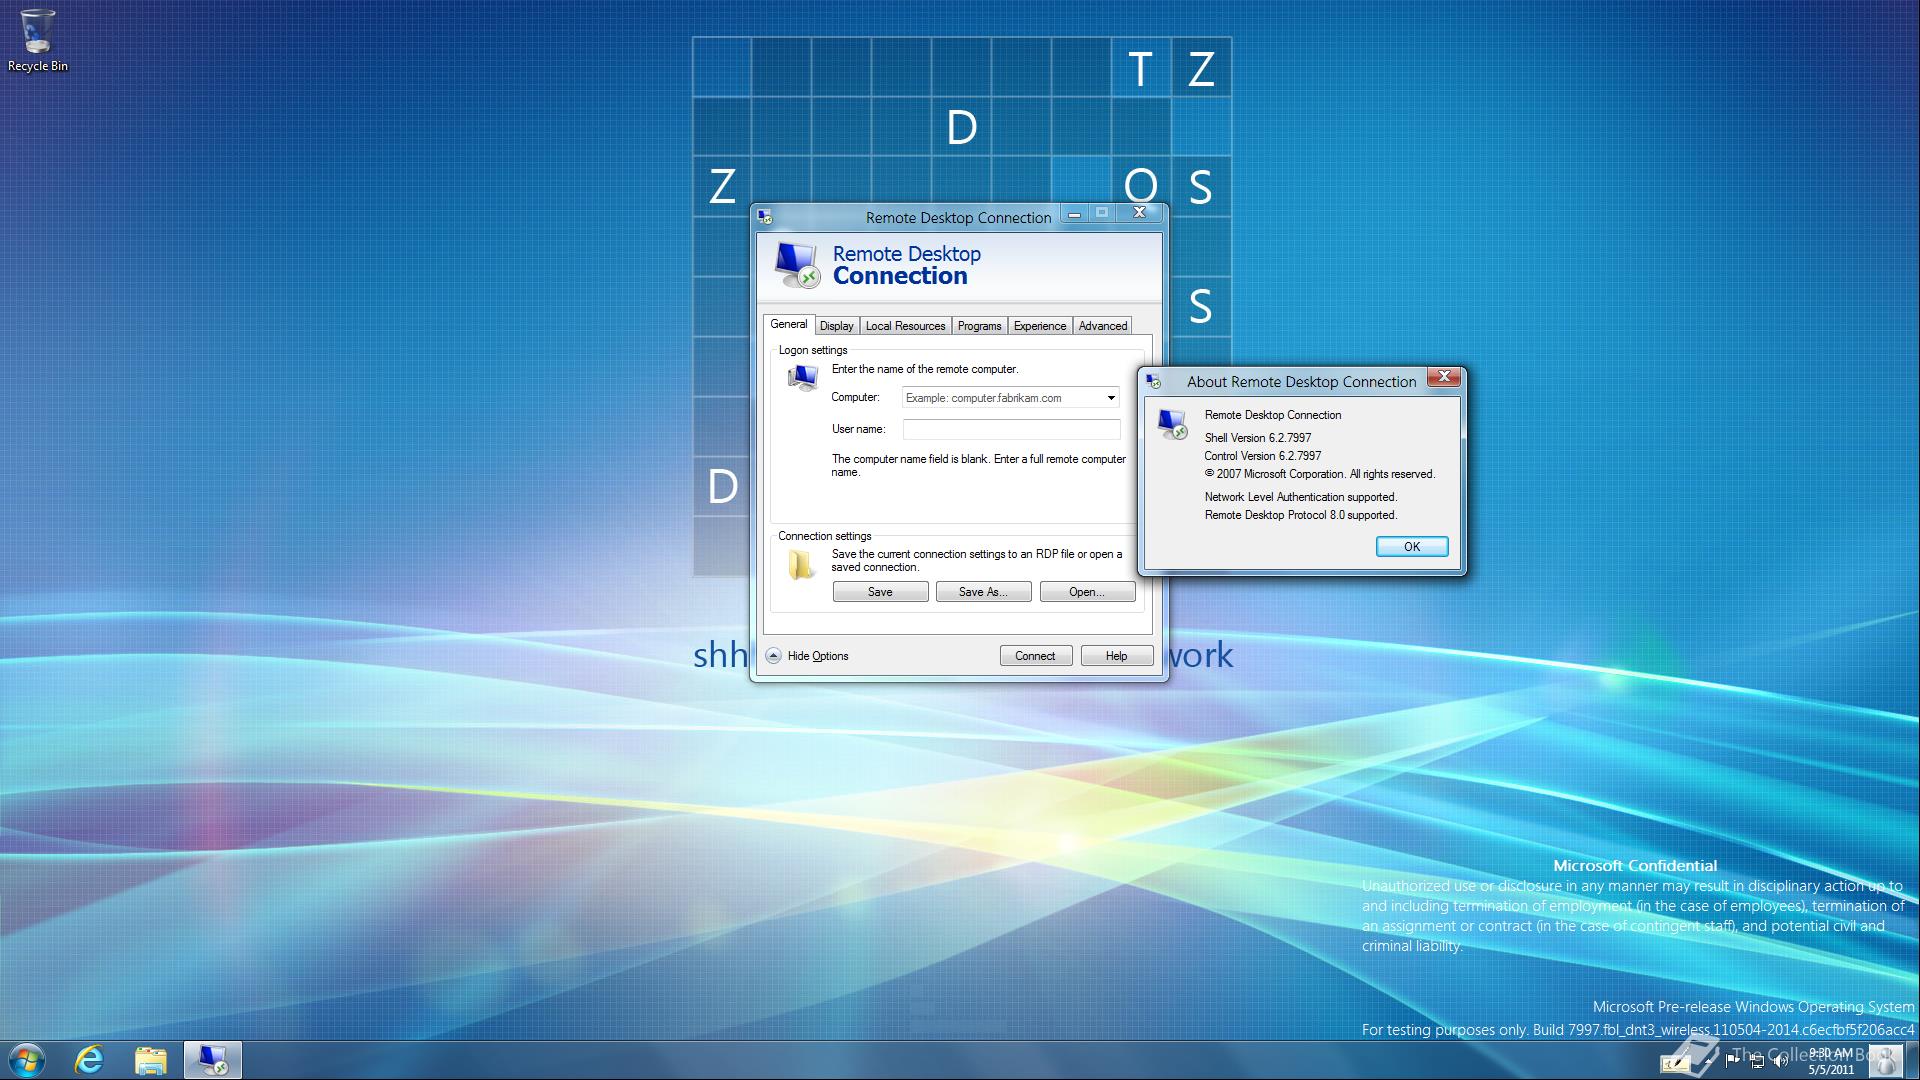The width and height of the screenshot is (1920, 1080).
Task: Open the Computer name dropdown arrow
Action: [1110, 398]
